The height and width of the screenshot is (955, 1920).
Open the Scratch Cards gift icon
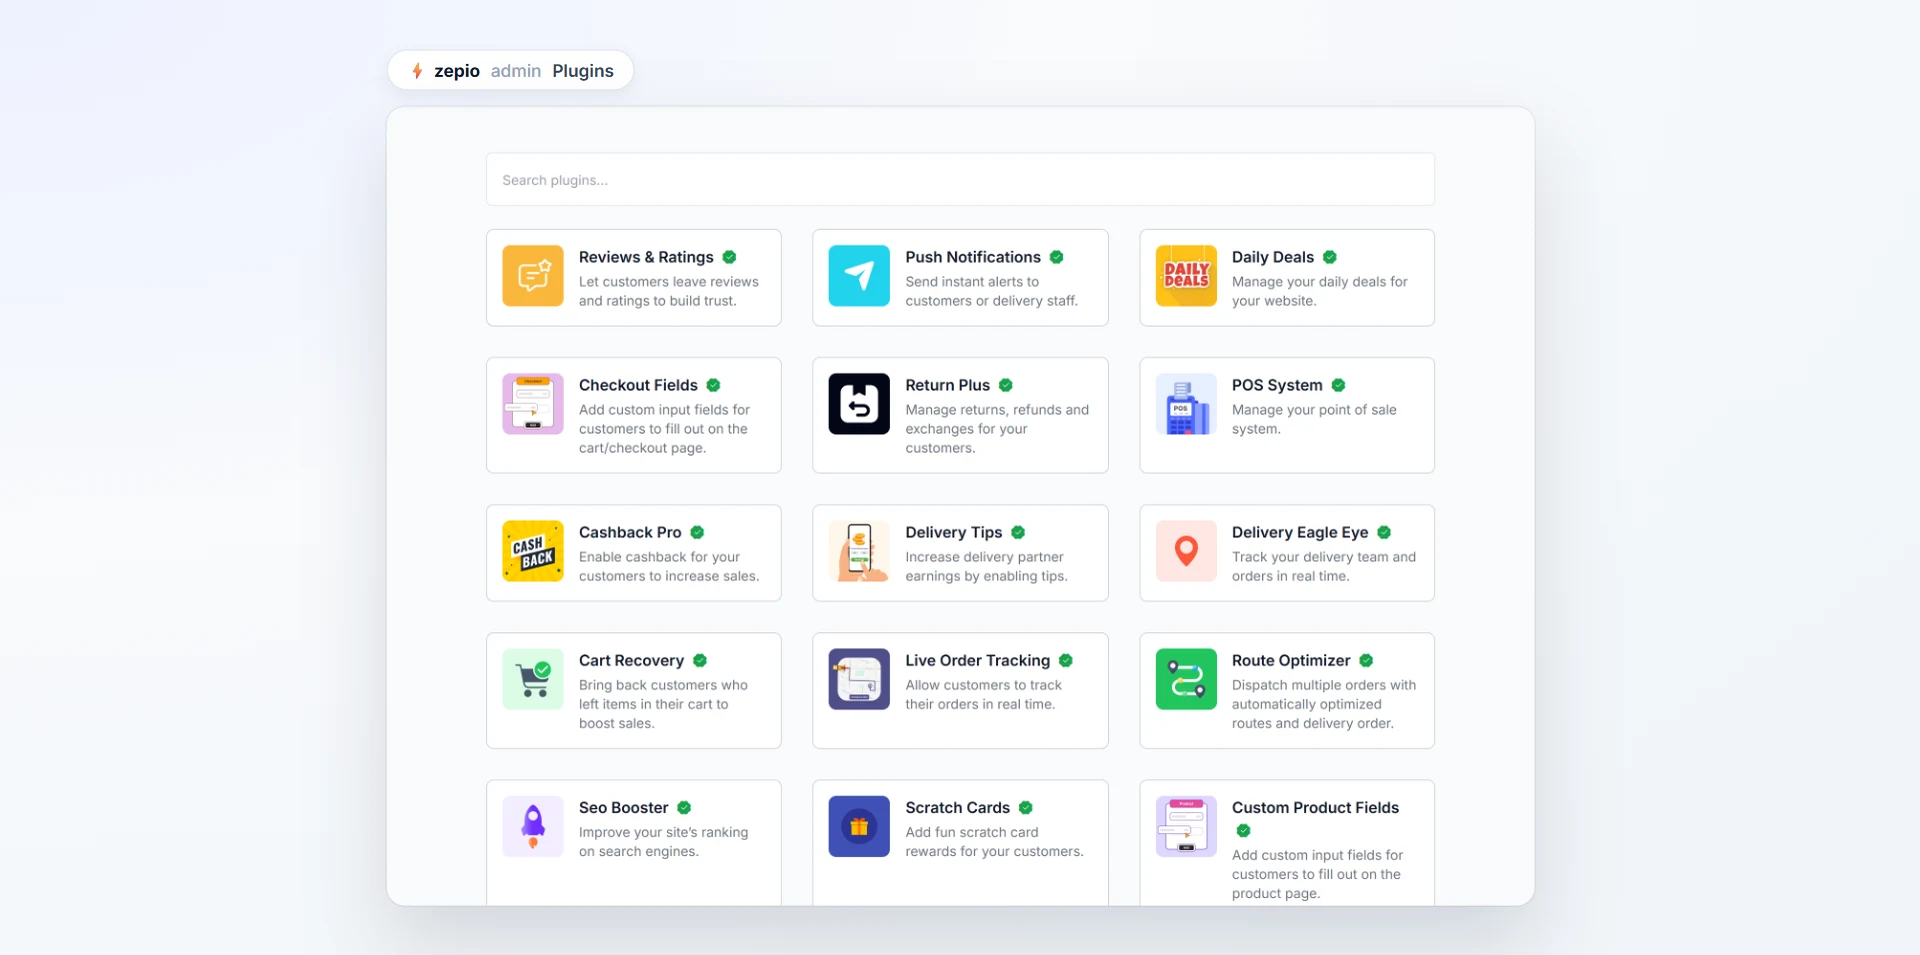click(859, 826)
